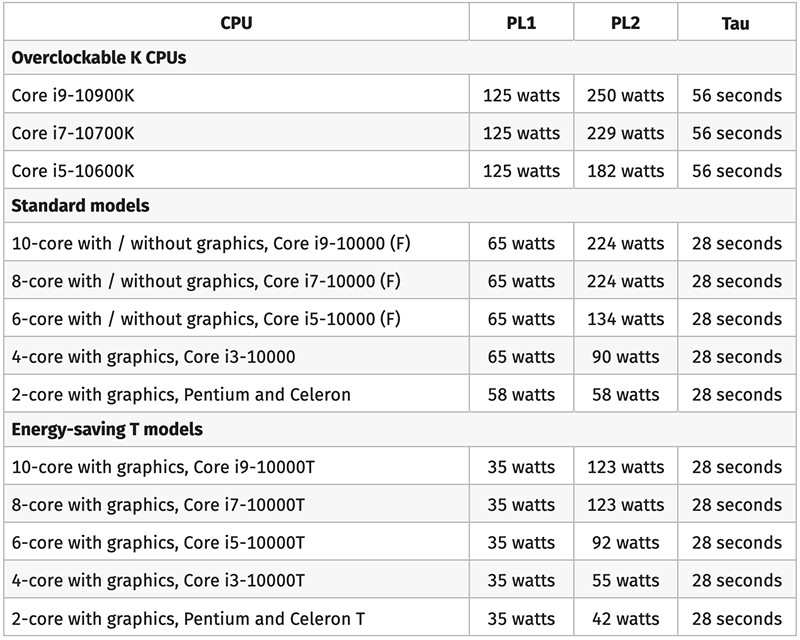The height and width of the screenshot is (640, 800).
Task: Click the Standard models section heading
Action: click(80, 206)
